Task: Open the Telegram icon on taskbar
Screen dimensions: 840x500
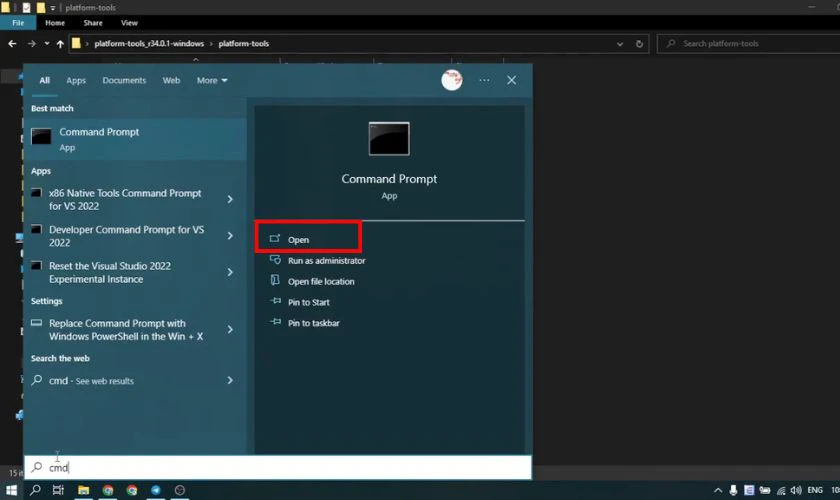Action: (x=155, y=490)
